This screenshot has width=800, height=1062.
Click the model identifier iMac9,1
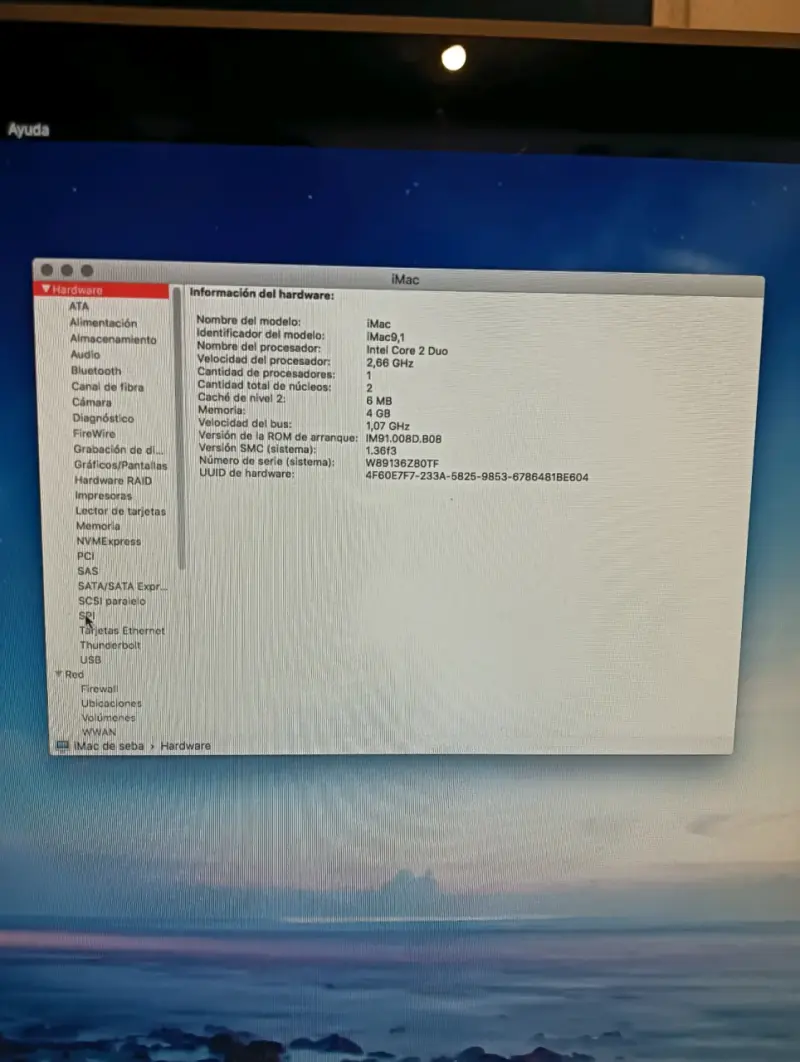[x=385, y=337]
